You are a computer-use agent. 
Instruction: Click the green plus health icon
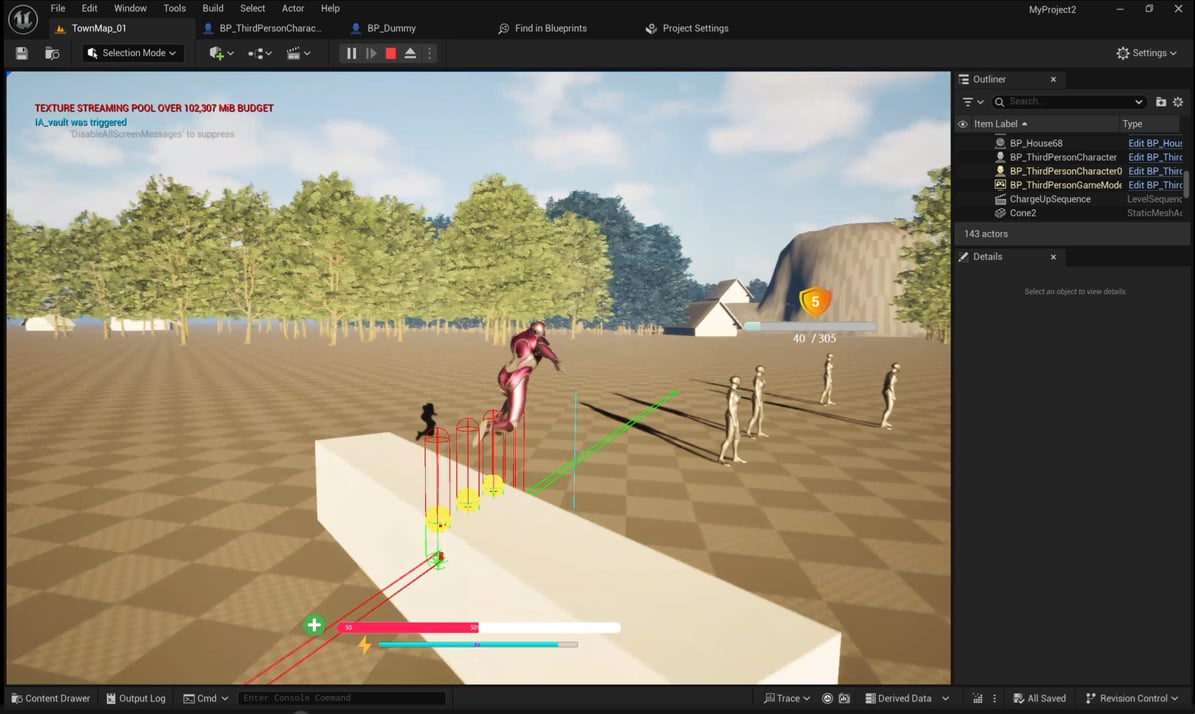click(x=314, y=625)
